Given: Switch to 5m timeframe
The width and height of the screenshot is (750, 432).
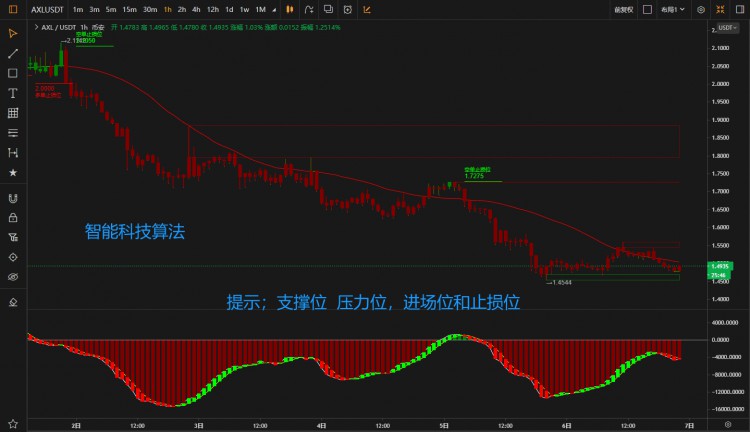Looking at the screenshot, I should tap(111, 10).
